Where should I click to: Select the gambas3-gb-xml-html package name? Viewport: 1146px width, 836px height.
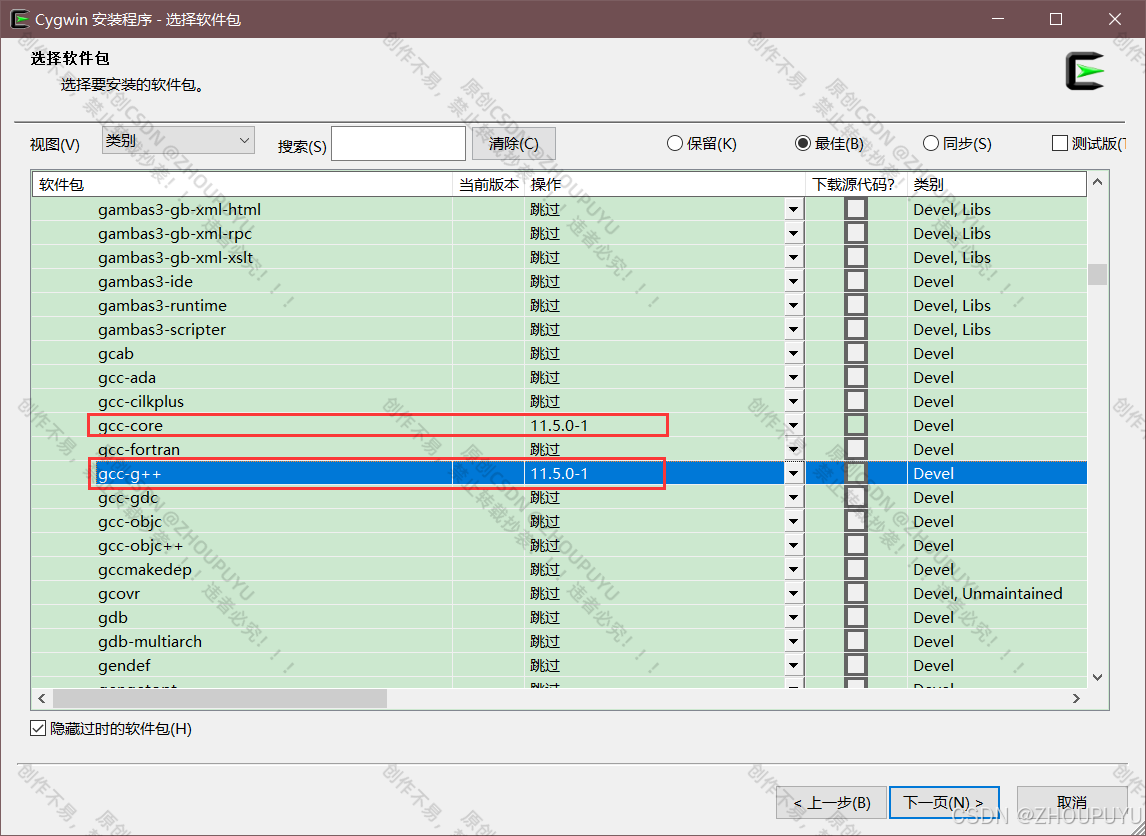pyautogui.click(x=179, y=210)
